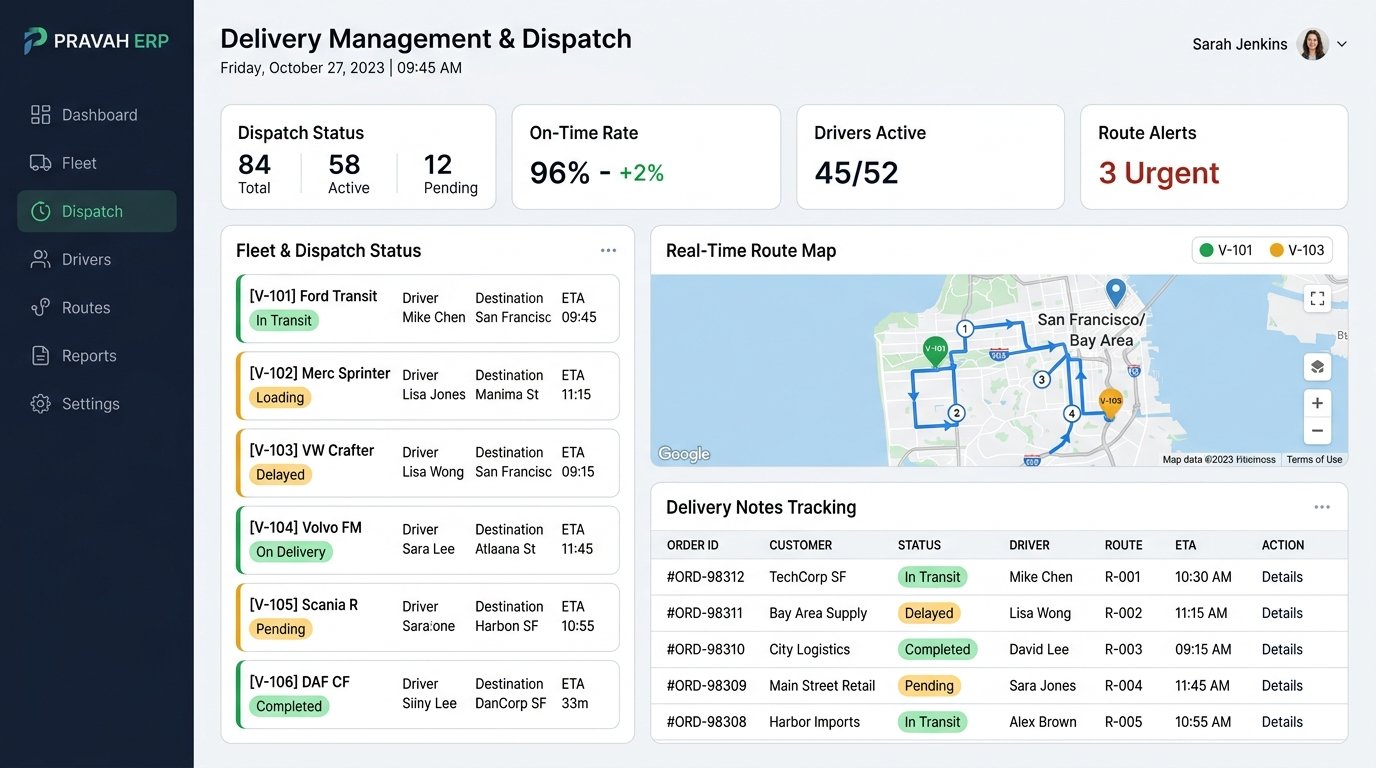This screenshot has height=768, width=1376.
Task: Click the Pravah ERP logo icon
Action: (x=36, y=40)
